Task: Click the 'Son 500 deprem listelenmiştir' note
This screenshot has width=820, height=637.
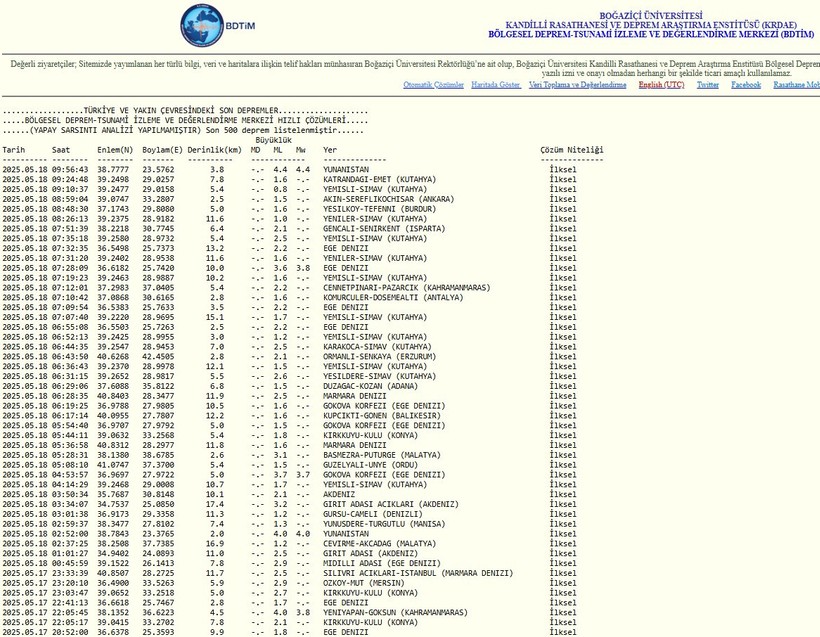Action: click(271, 131)
